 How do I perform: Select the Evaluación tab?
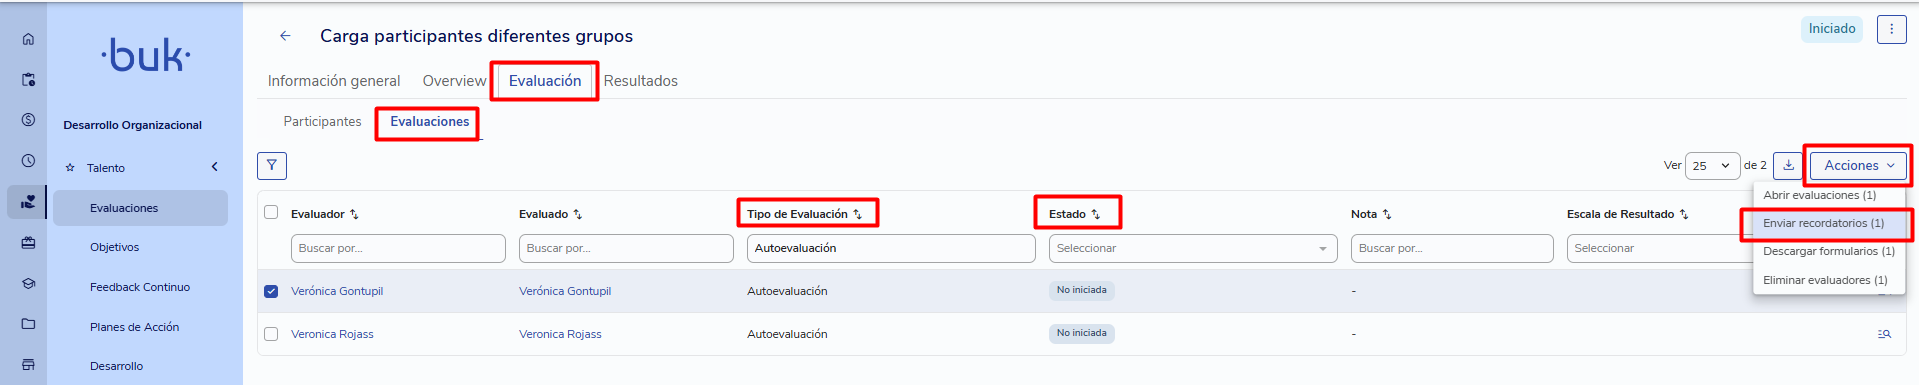[545, 81]
